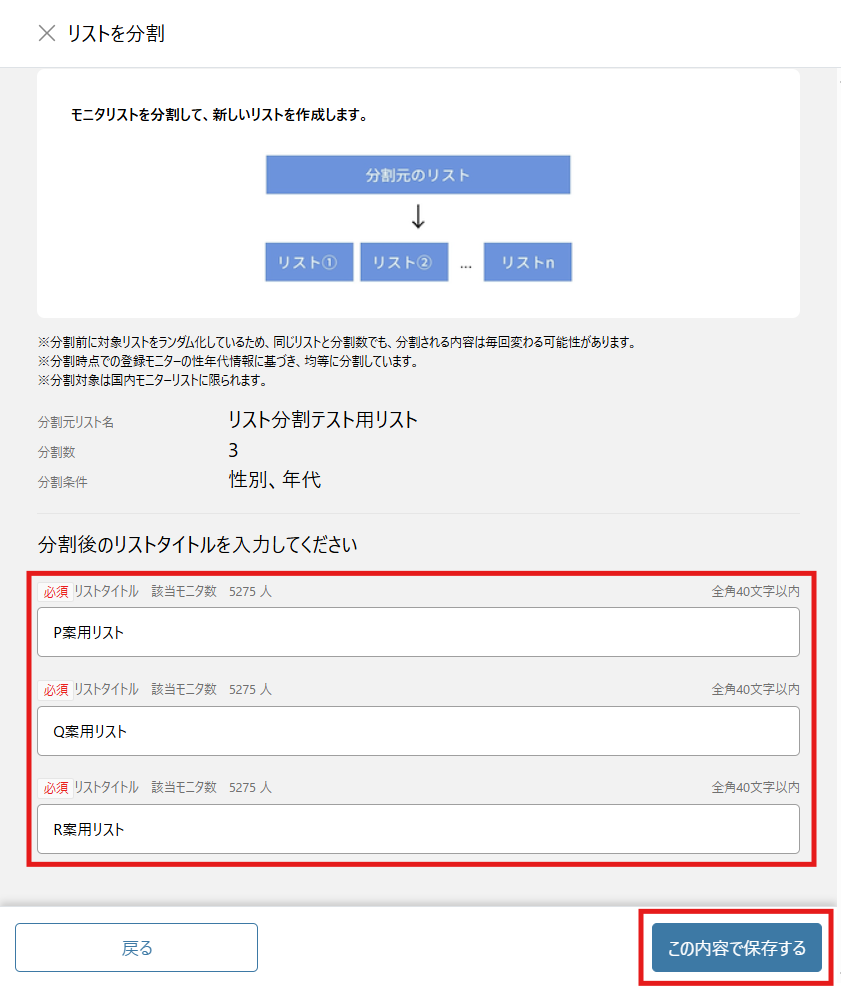This screenshot has height=986, width=841.
Task: Click the リストを分割 header title
Action: coord(116,34)
